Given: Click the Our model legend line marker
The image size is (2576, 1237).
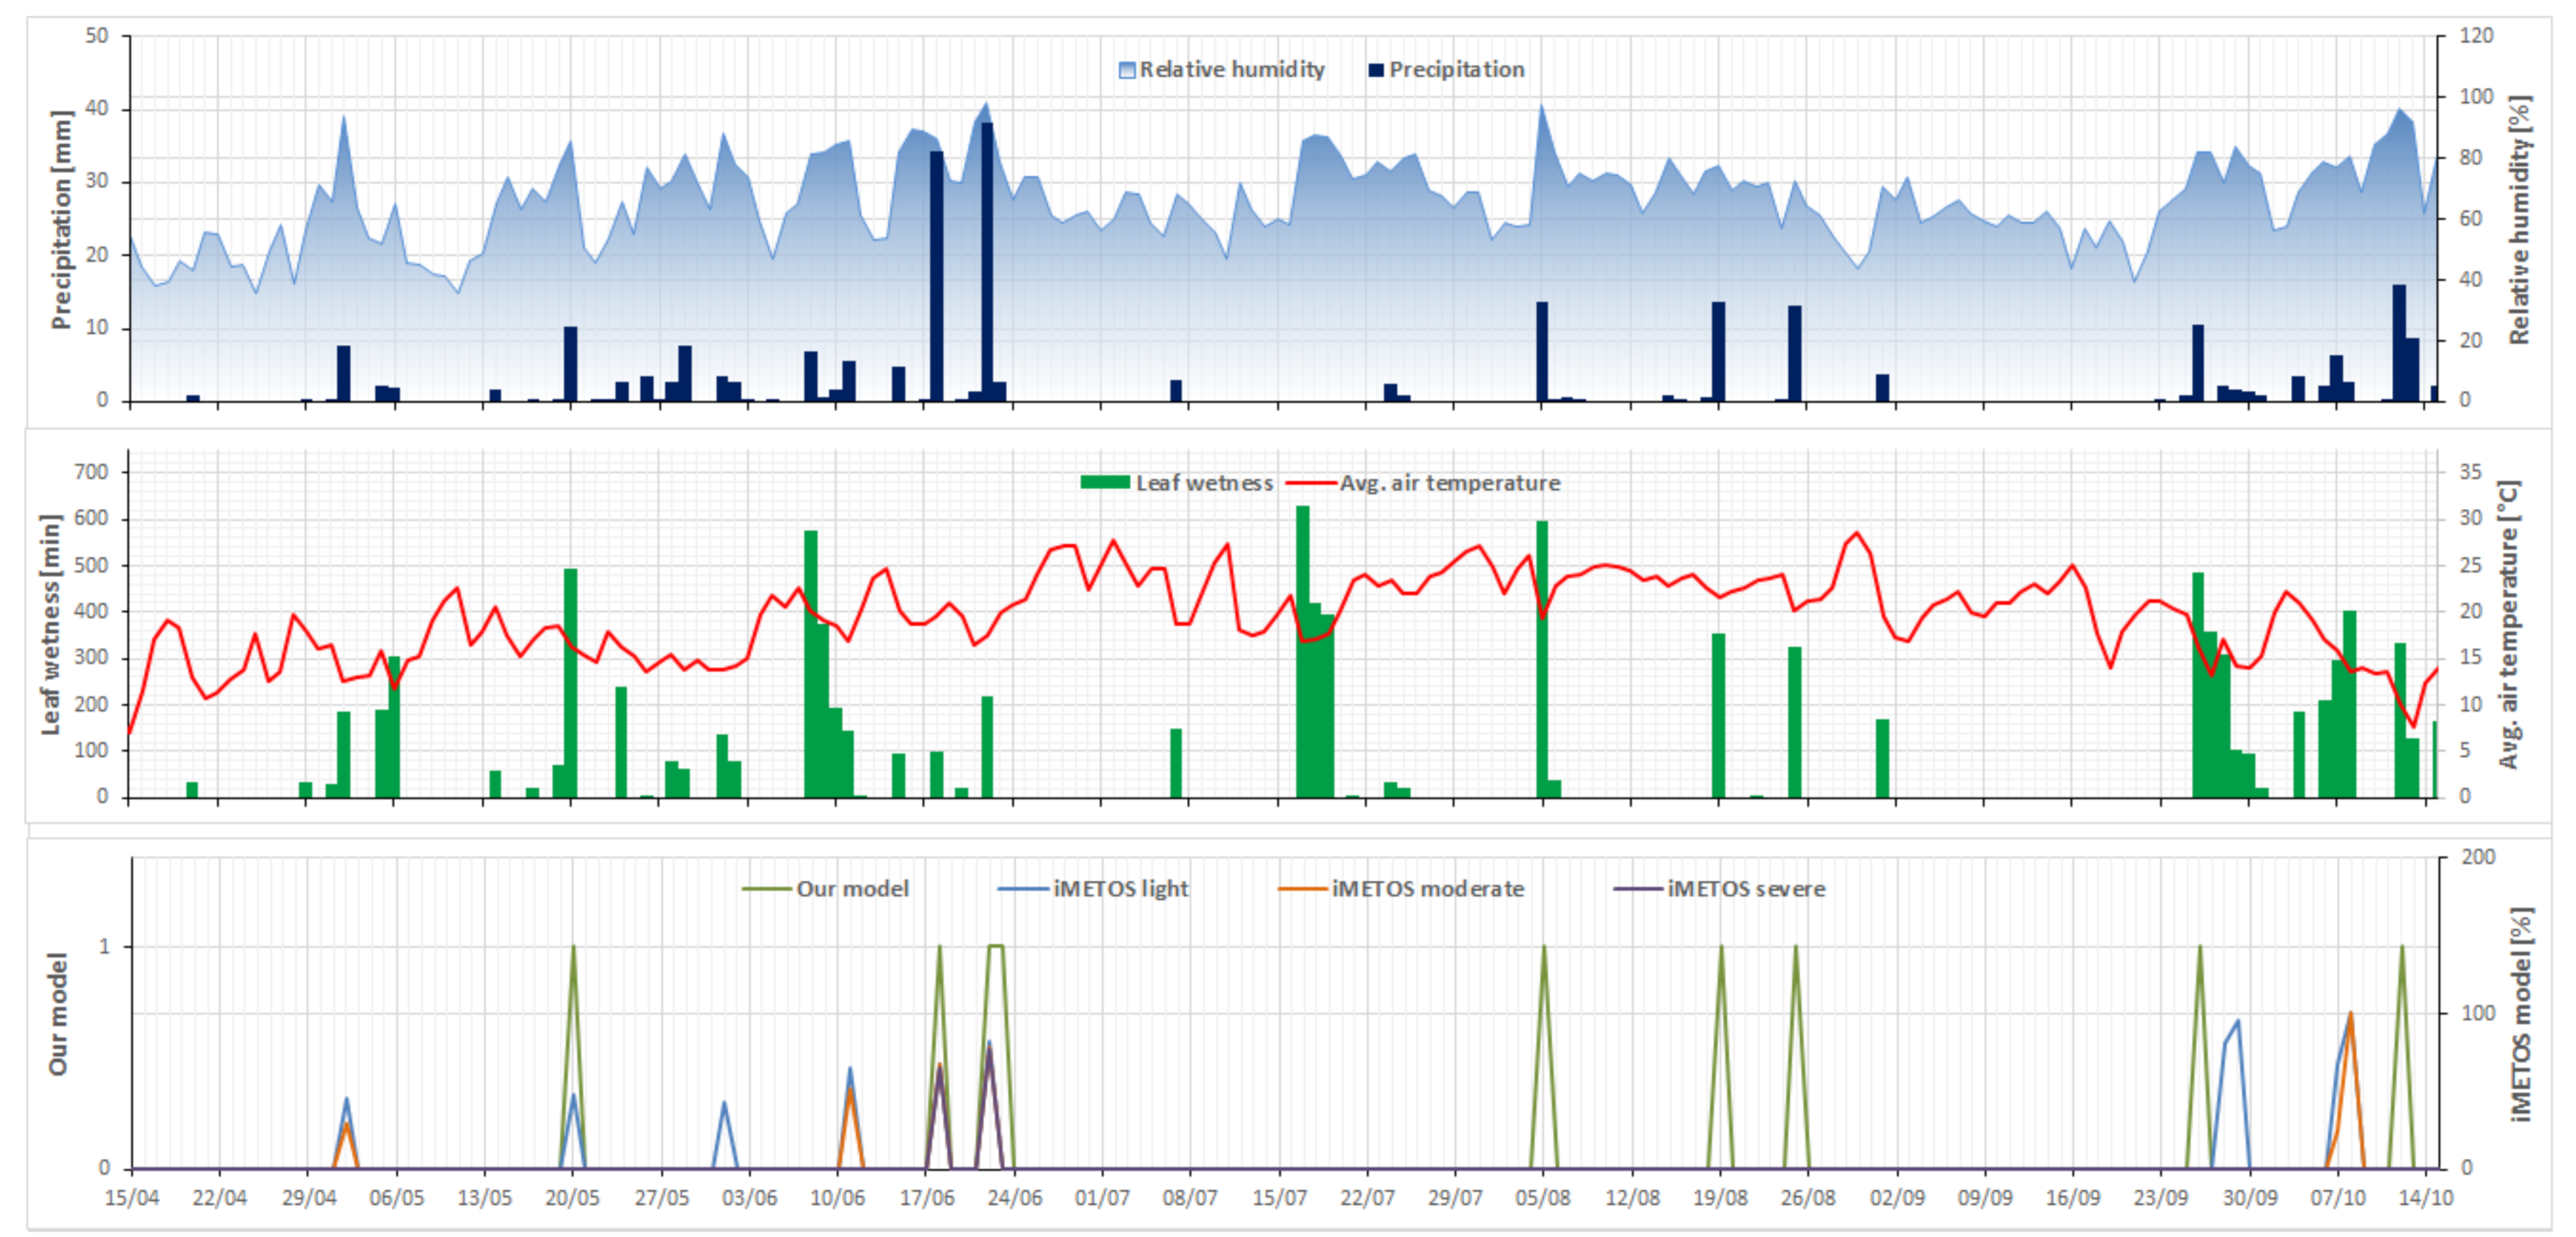Looking at the screenshot, I should (x=766, y=889).
